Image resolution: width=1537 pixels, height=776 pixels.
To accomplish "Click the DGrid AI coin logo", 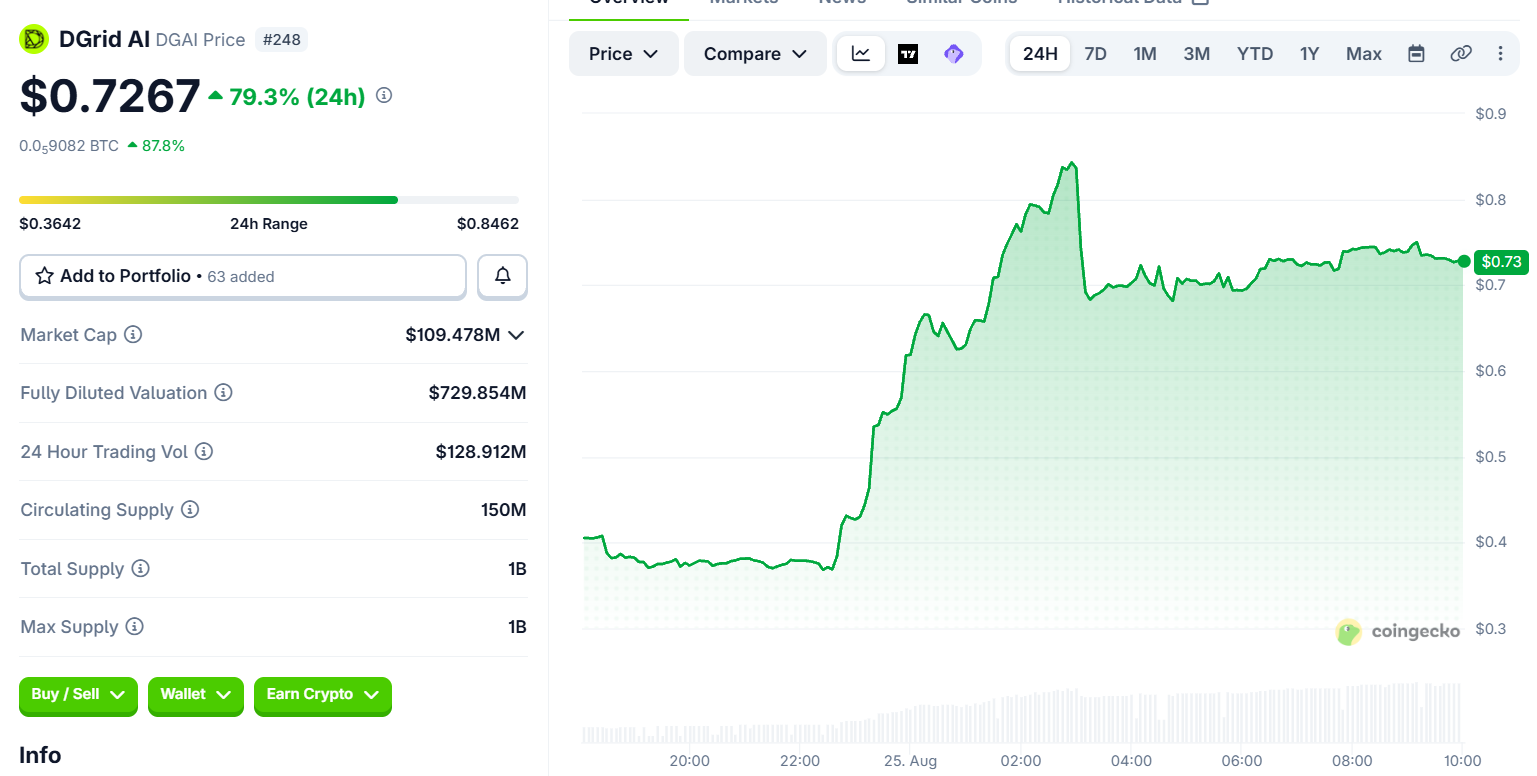I will [x=34, y=39].
